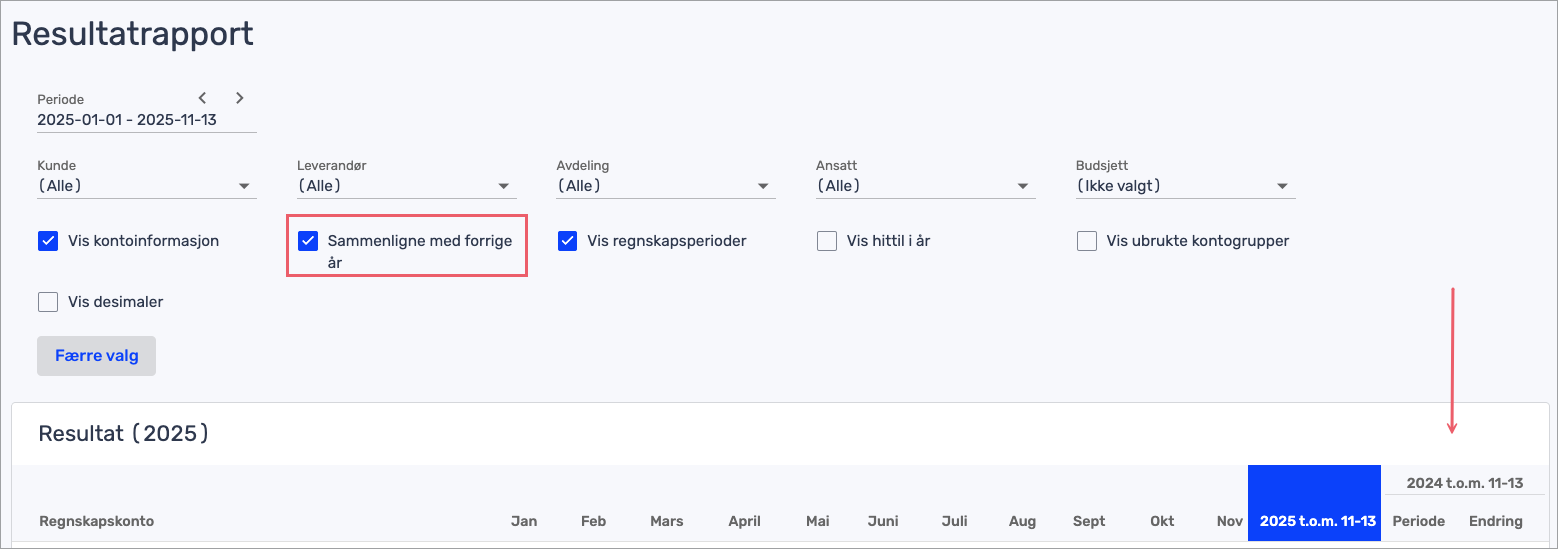Click the Jan column header
The width and height of the screenshot is (1558, 549).
[524, 521]
